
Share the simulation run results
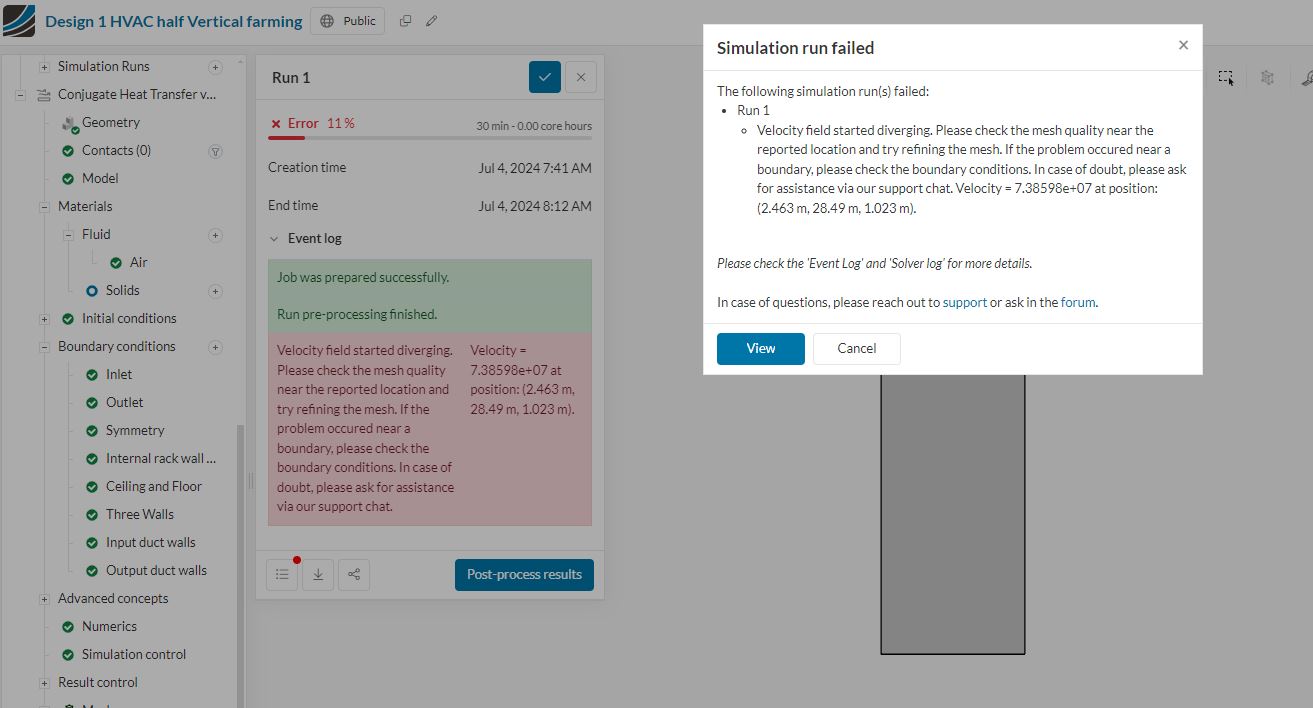354,574
